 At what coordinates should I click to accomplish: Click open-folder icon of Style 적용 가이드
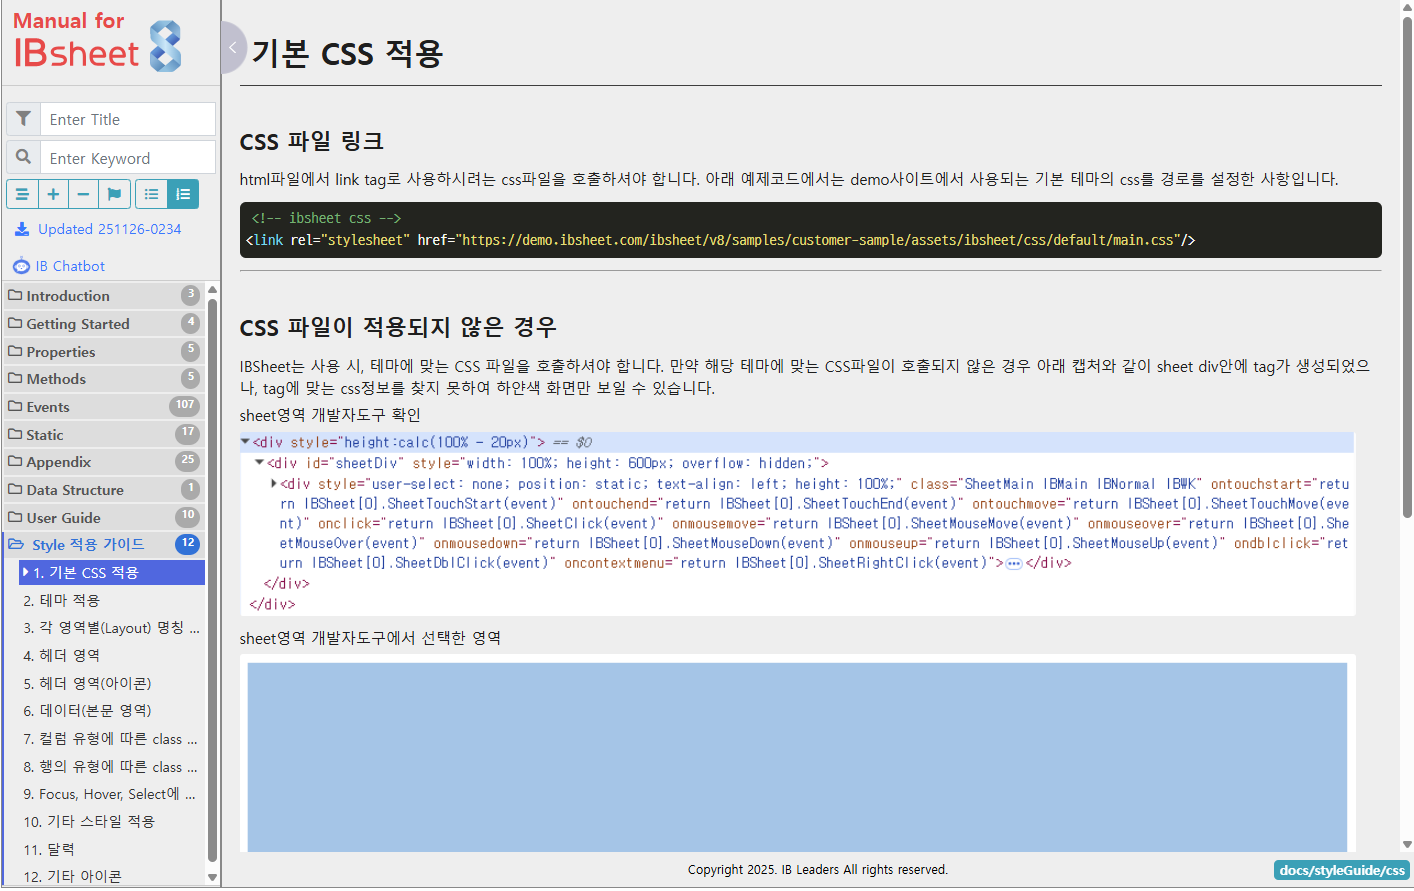point(16,544)
